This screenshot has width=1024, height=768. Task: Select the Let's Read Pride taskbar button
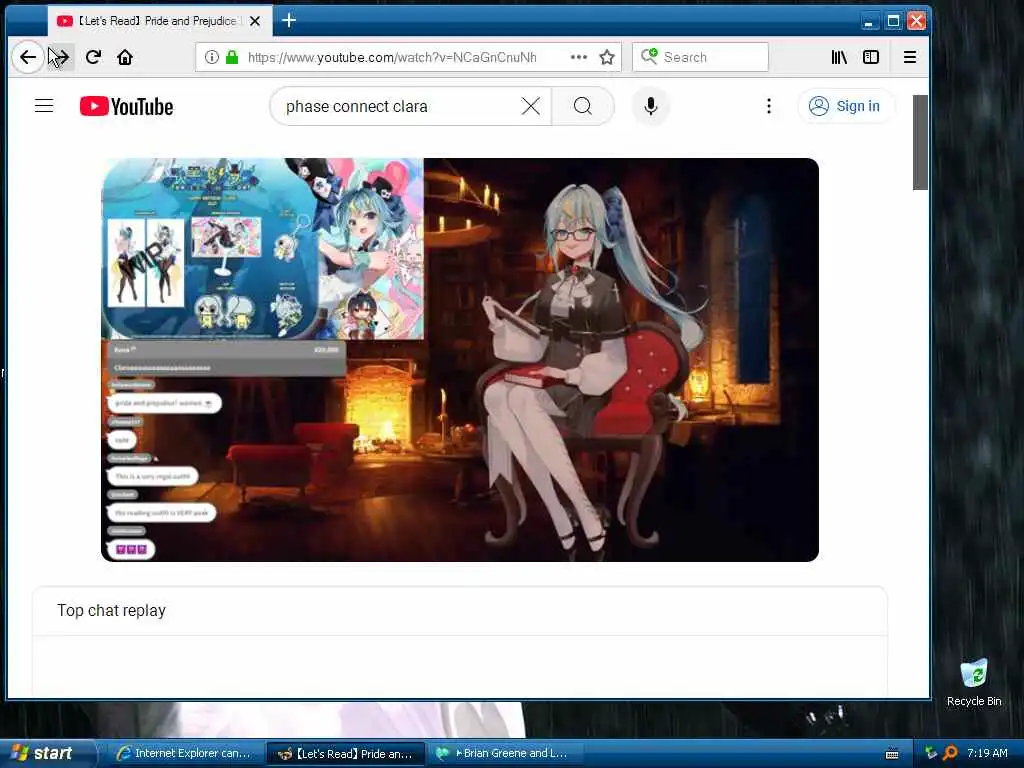[346, 754]
